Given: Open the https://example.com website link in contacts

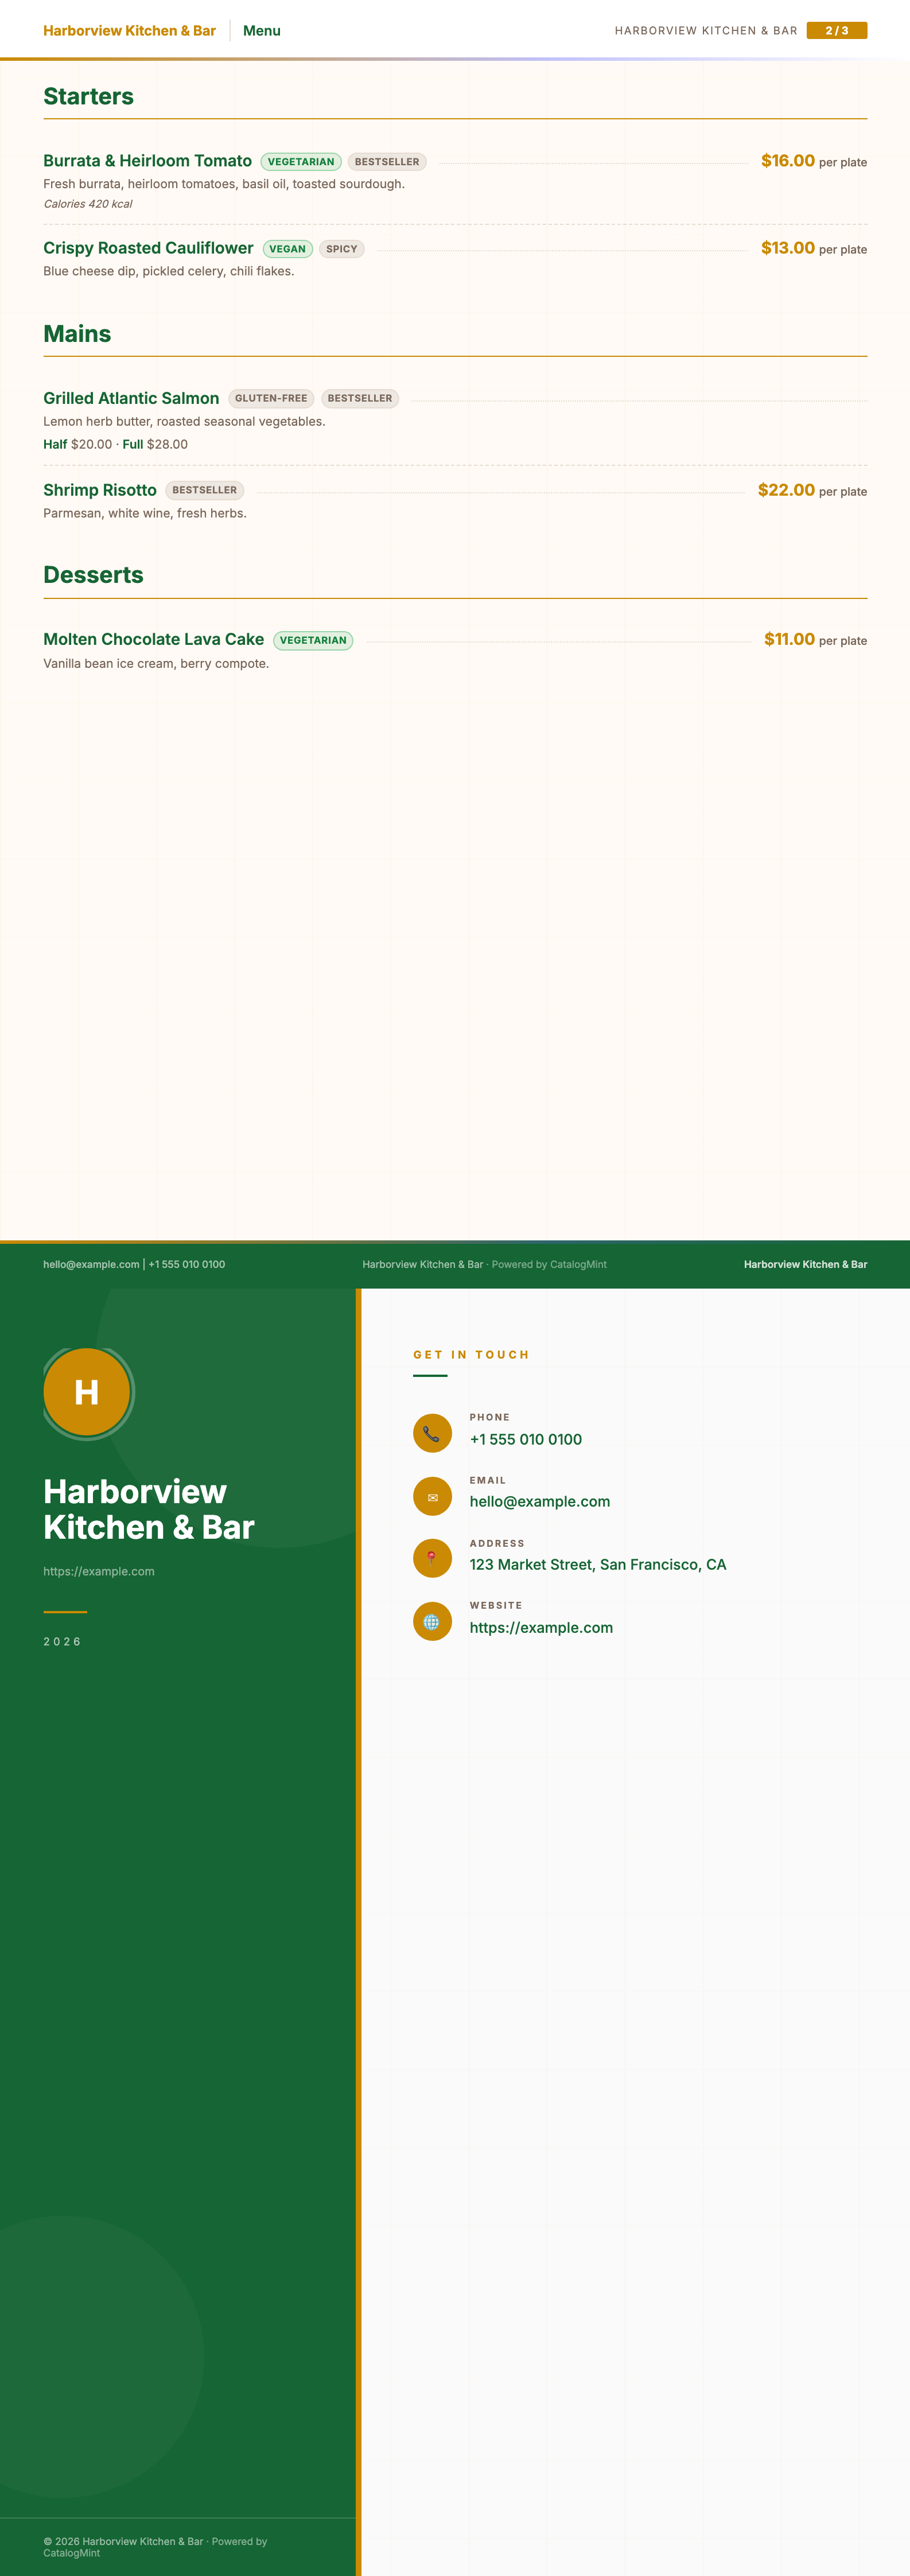Looking at the screenshot, I should (x=541, y=1627).
